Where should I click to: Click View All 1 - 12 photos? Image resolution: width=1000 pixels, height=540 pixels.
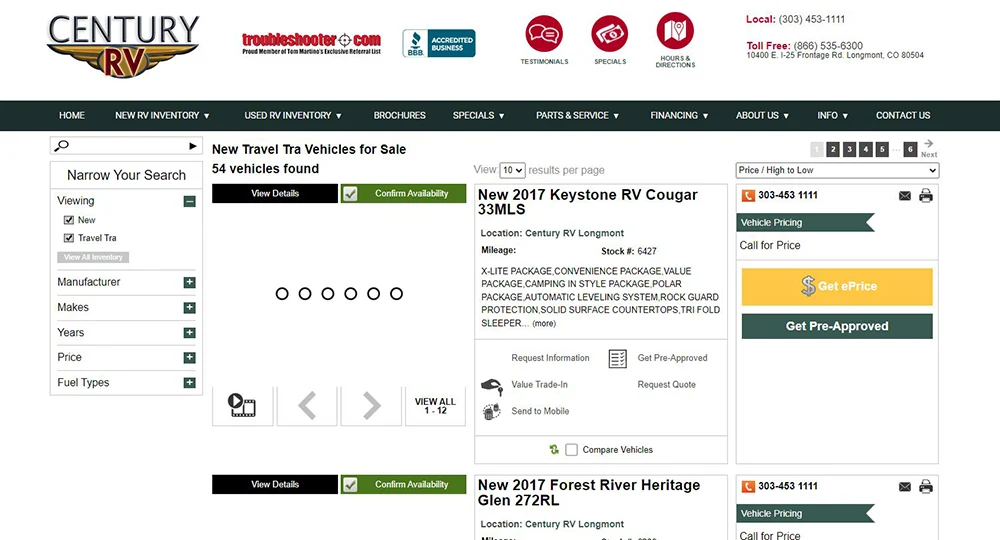[x=435, y=405]
